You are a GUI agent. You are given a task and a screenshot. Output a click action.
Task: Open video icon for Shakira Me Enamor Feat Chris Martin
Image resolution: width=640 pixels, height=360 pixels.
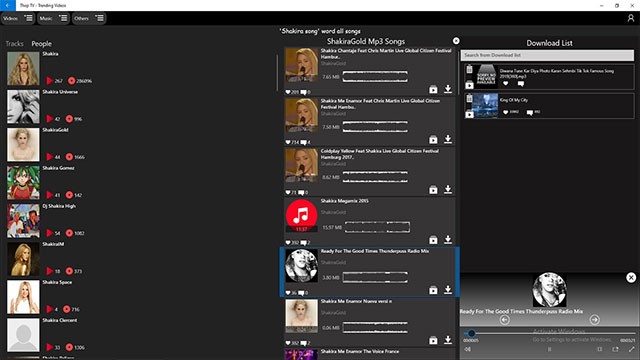pos(433,140)
